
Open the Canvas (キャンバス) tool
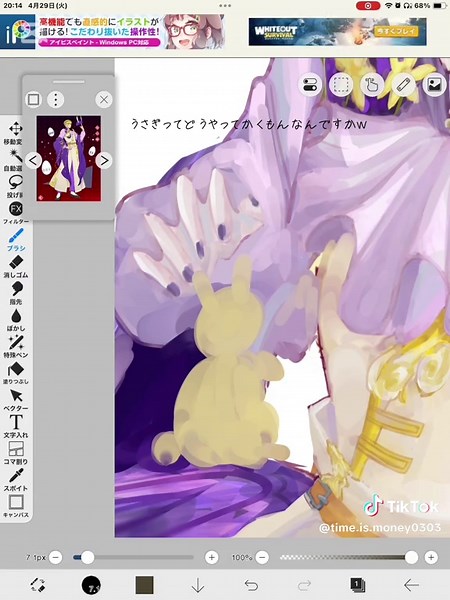pyautogui.click(x=15, y=506)
